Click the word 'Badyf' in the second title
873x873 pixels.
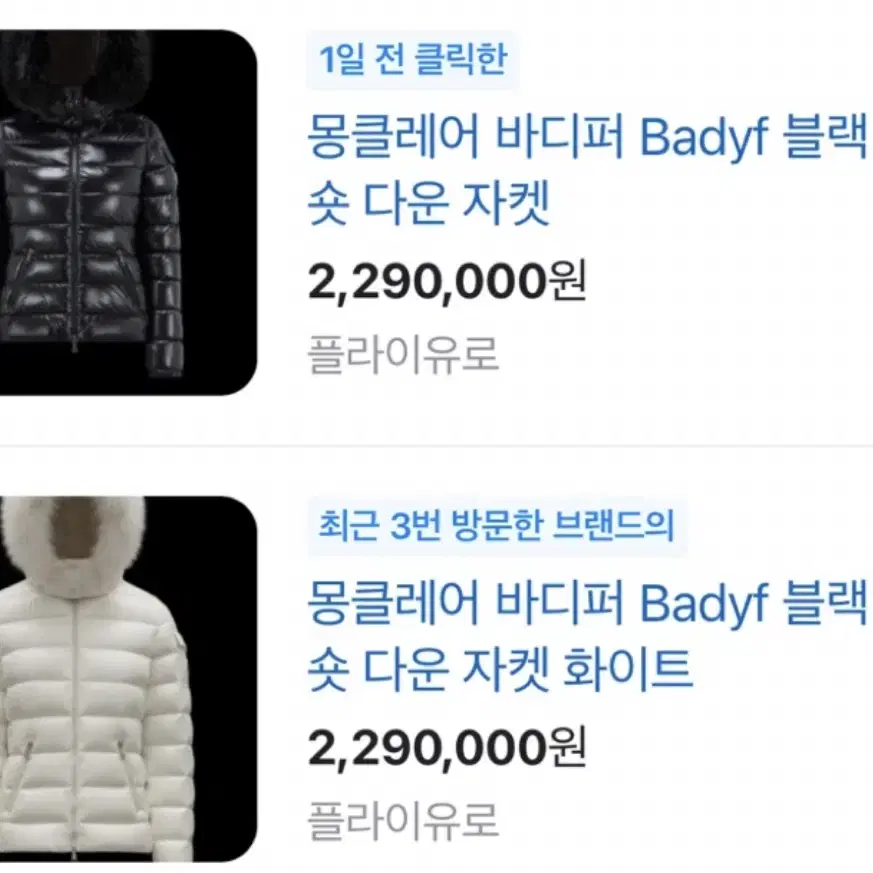point(704,604)
